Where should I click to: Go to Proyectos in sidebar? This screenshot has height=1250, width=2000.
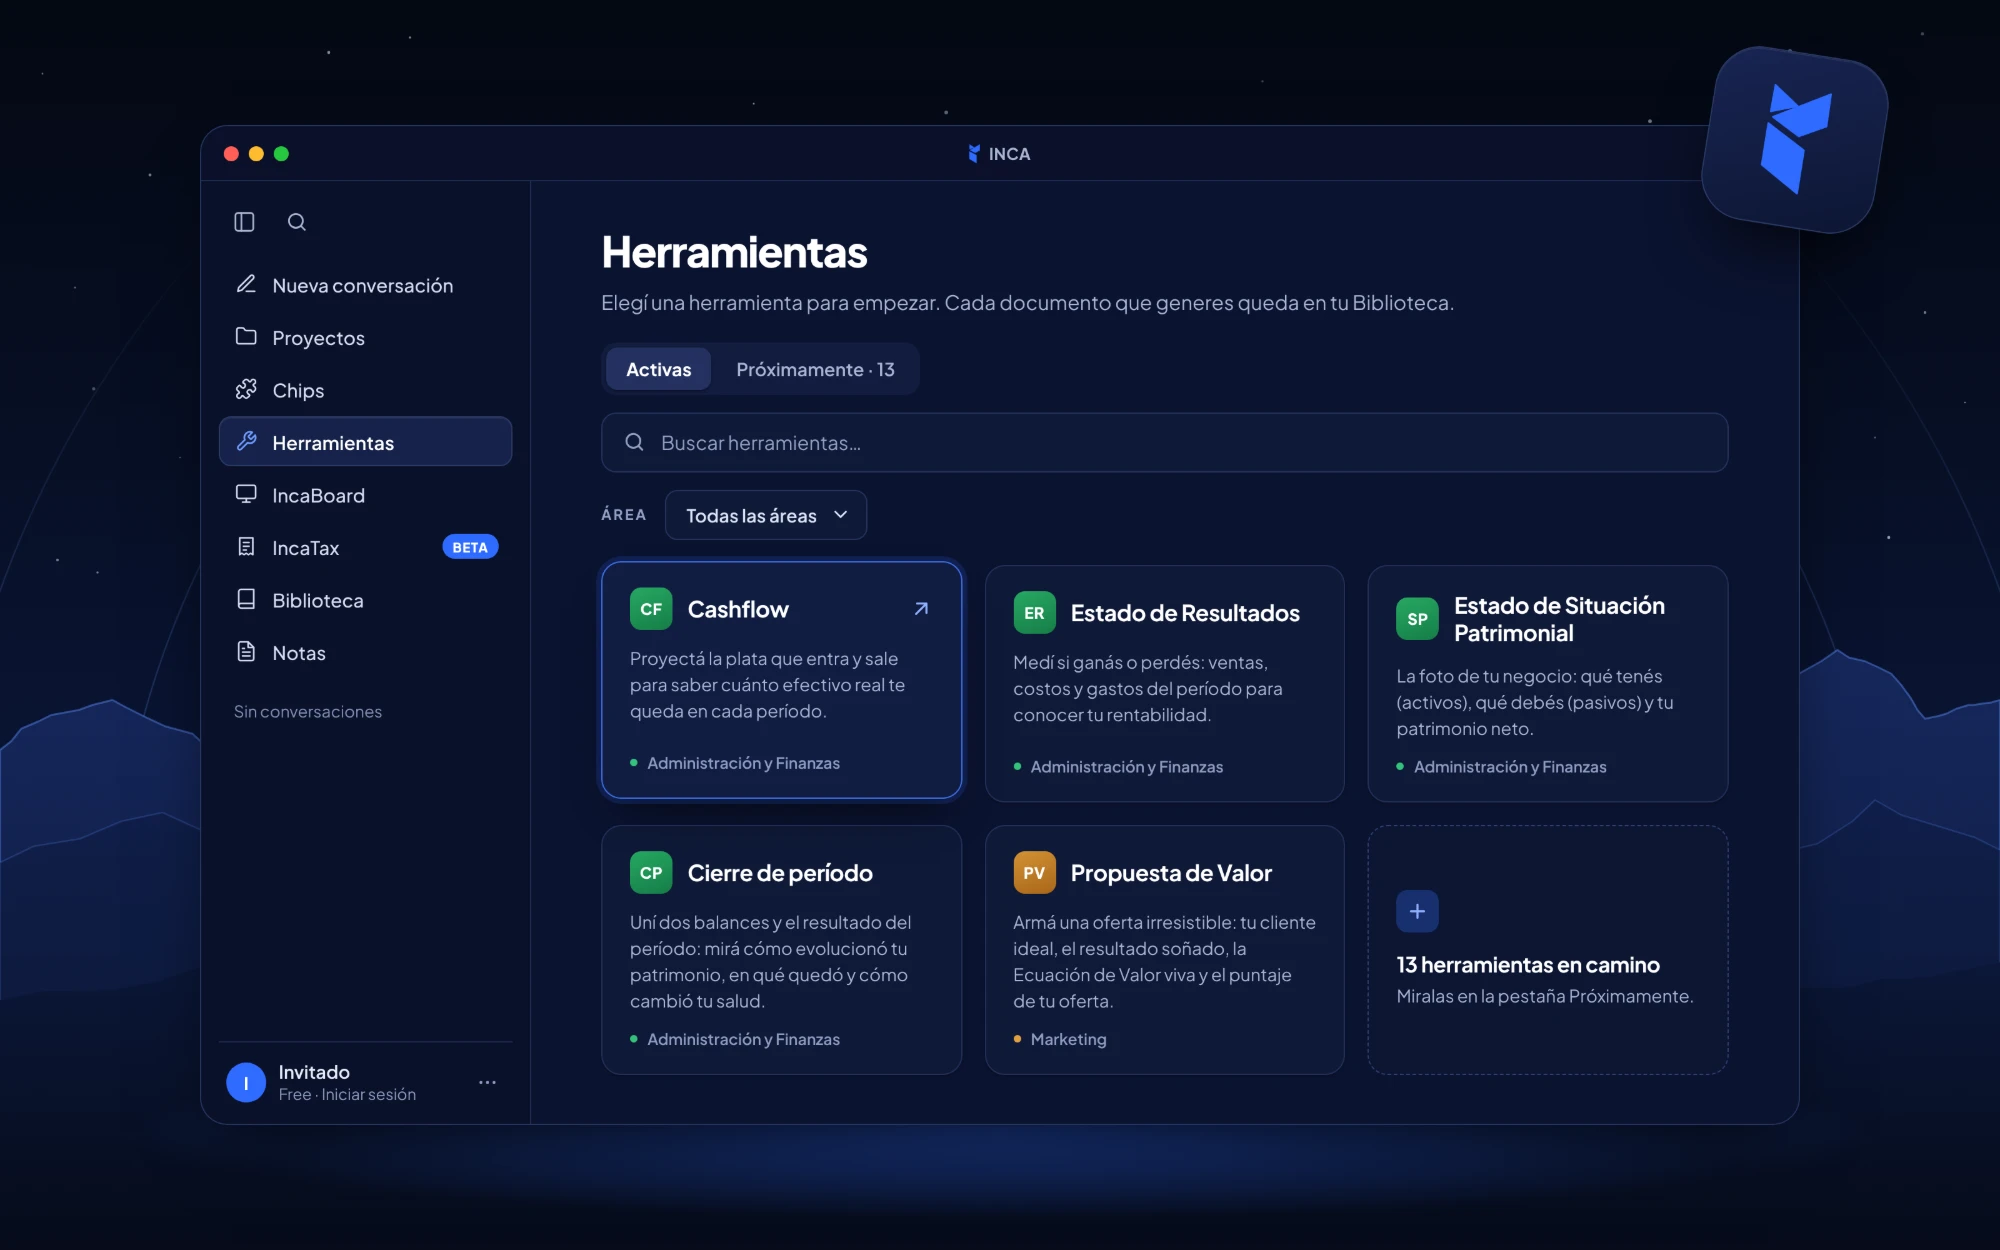coord(365,337)
